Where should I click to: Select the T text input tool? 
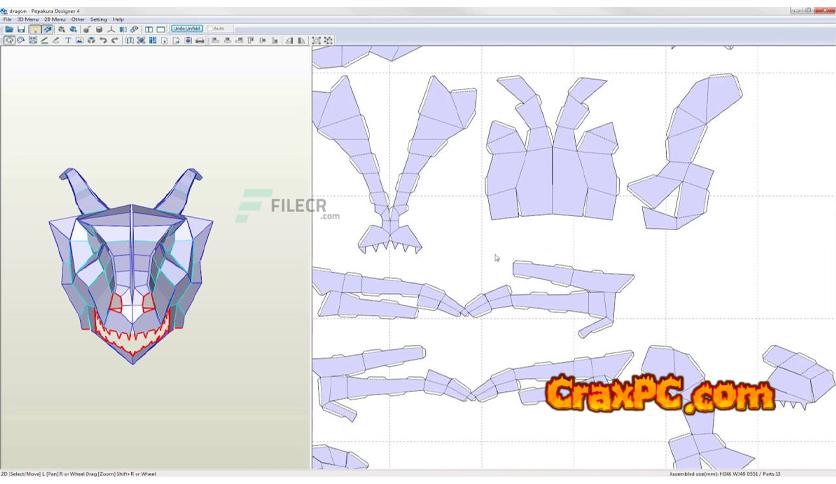tap(68, 40)
